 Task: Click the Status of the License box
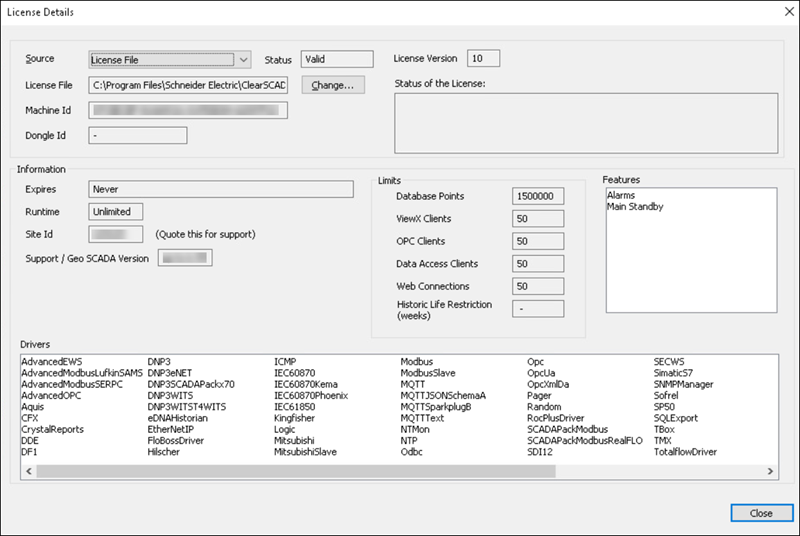[586, 123]
